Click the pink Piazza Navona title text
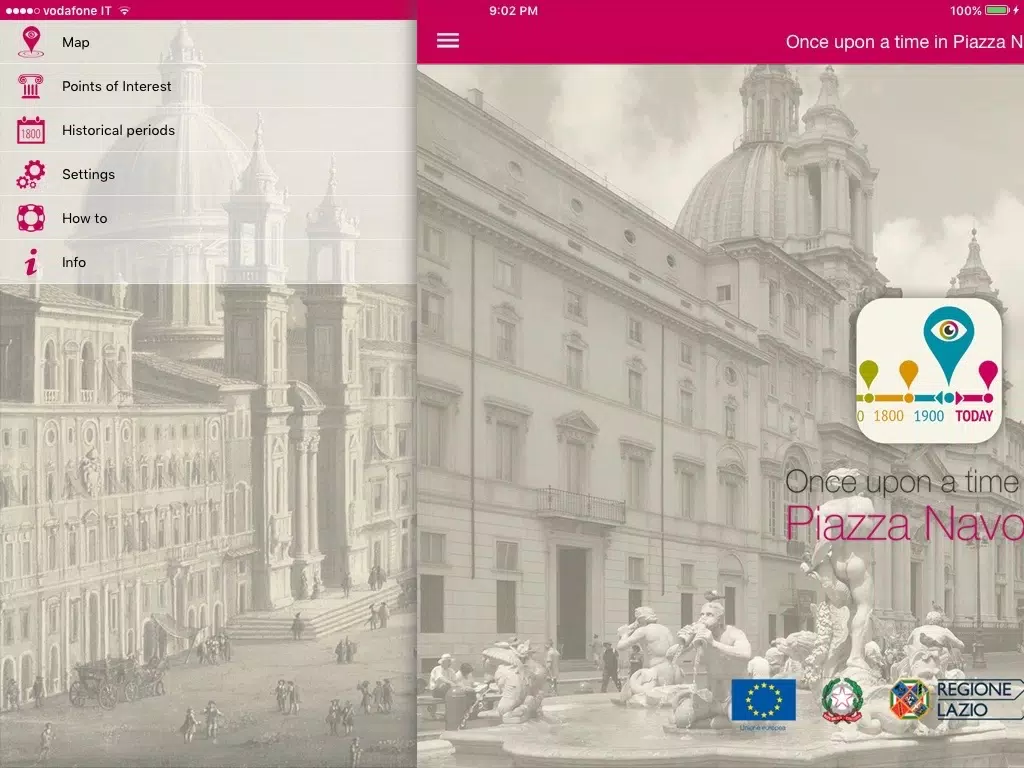 pyautogui.click(x=904, y=524)
